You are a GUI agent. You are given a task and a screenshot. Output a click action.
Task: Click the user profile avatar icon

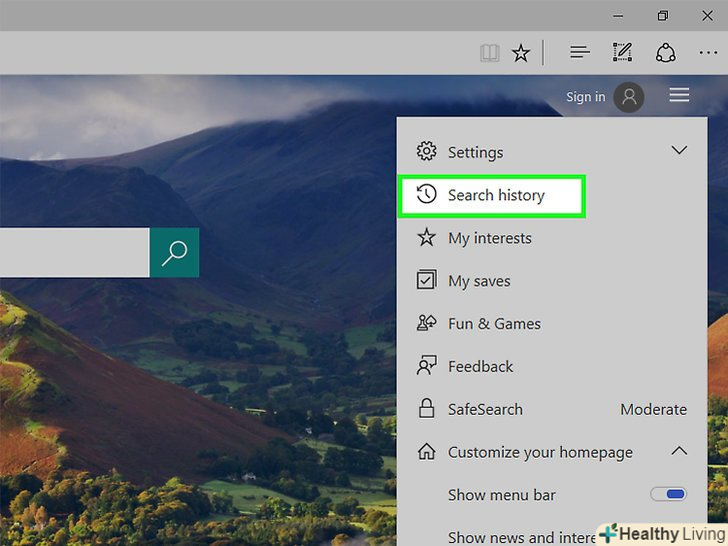pos(629,97)
